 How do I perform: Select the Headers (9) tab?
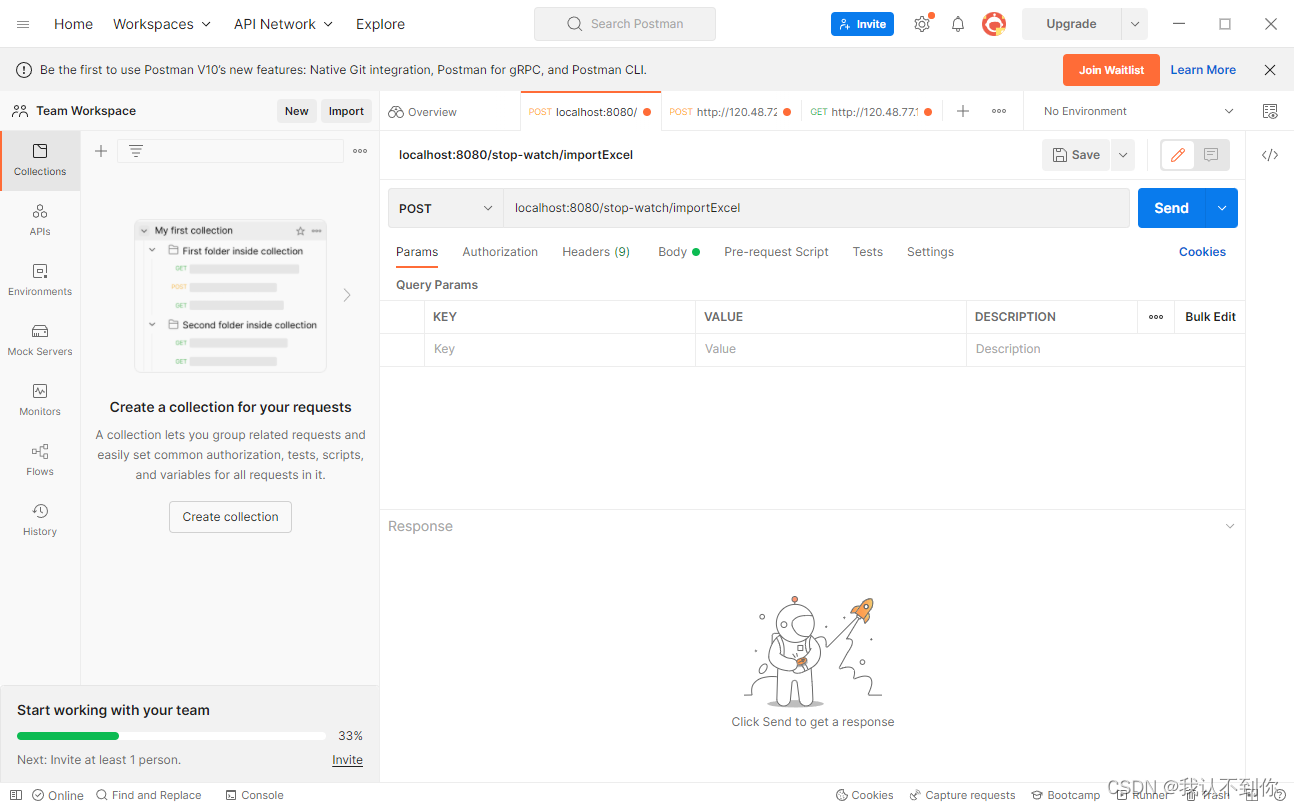point(596,252)
